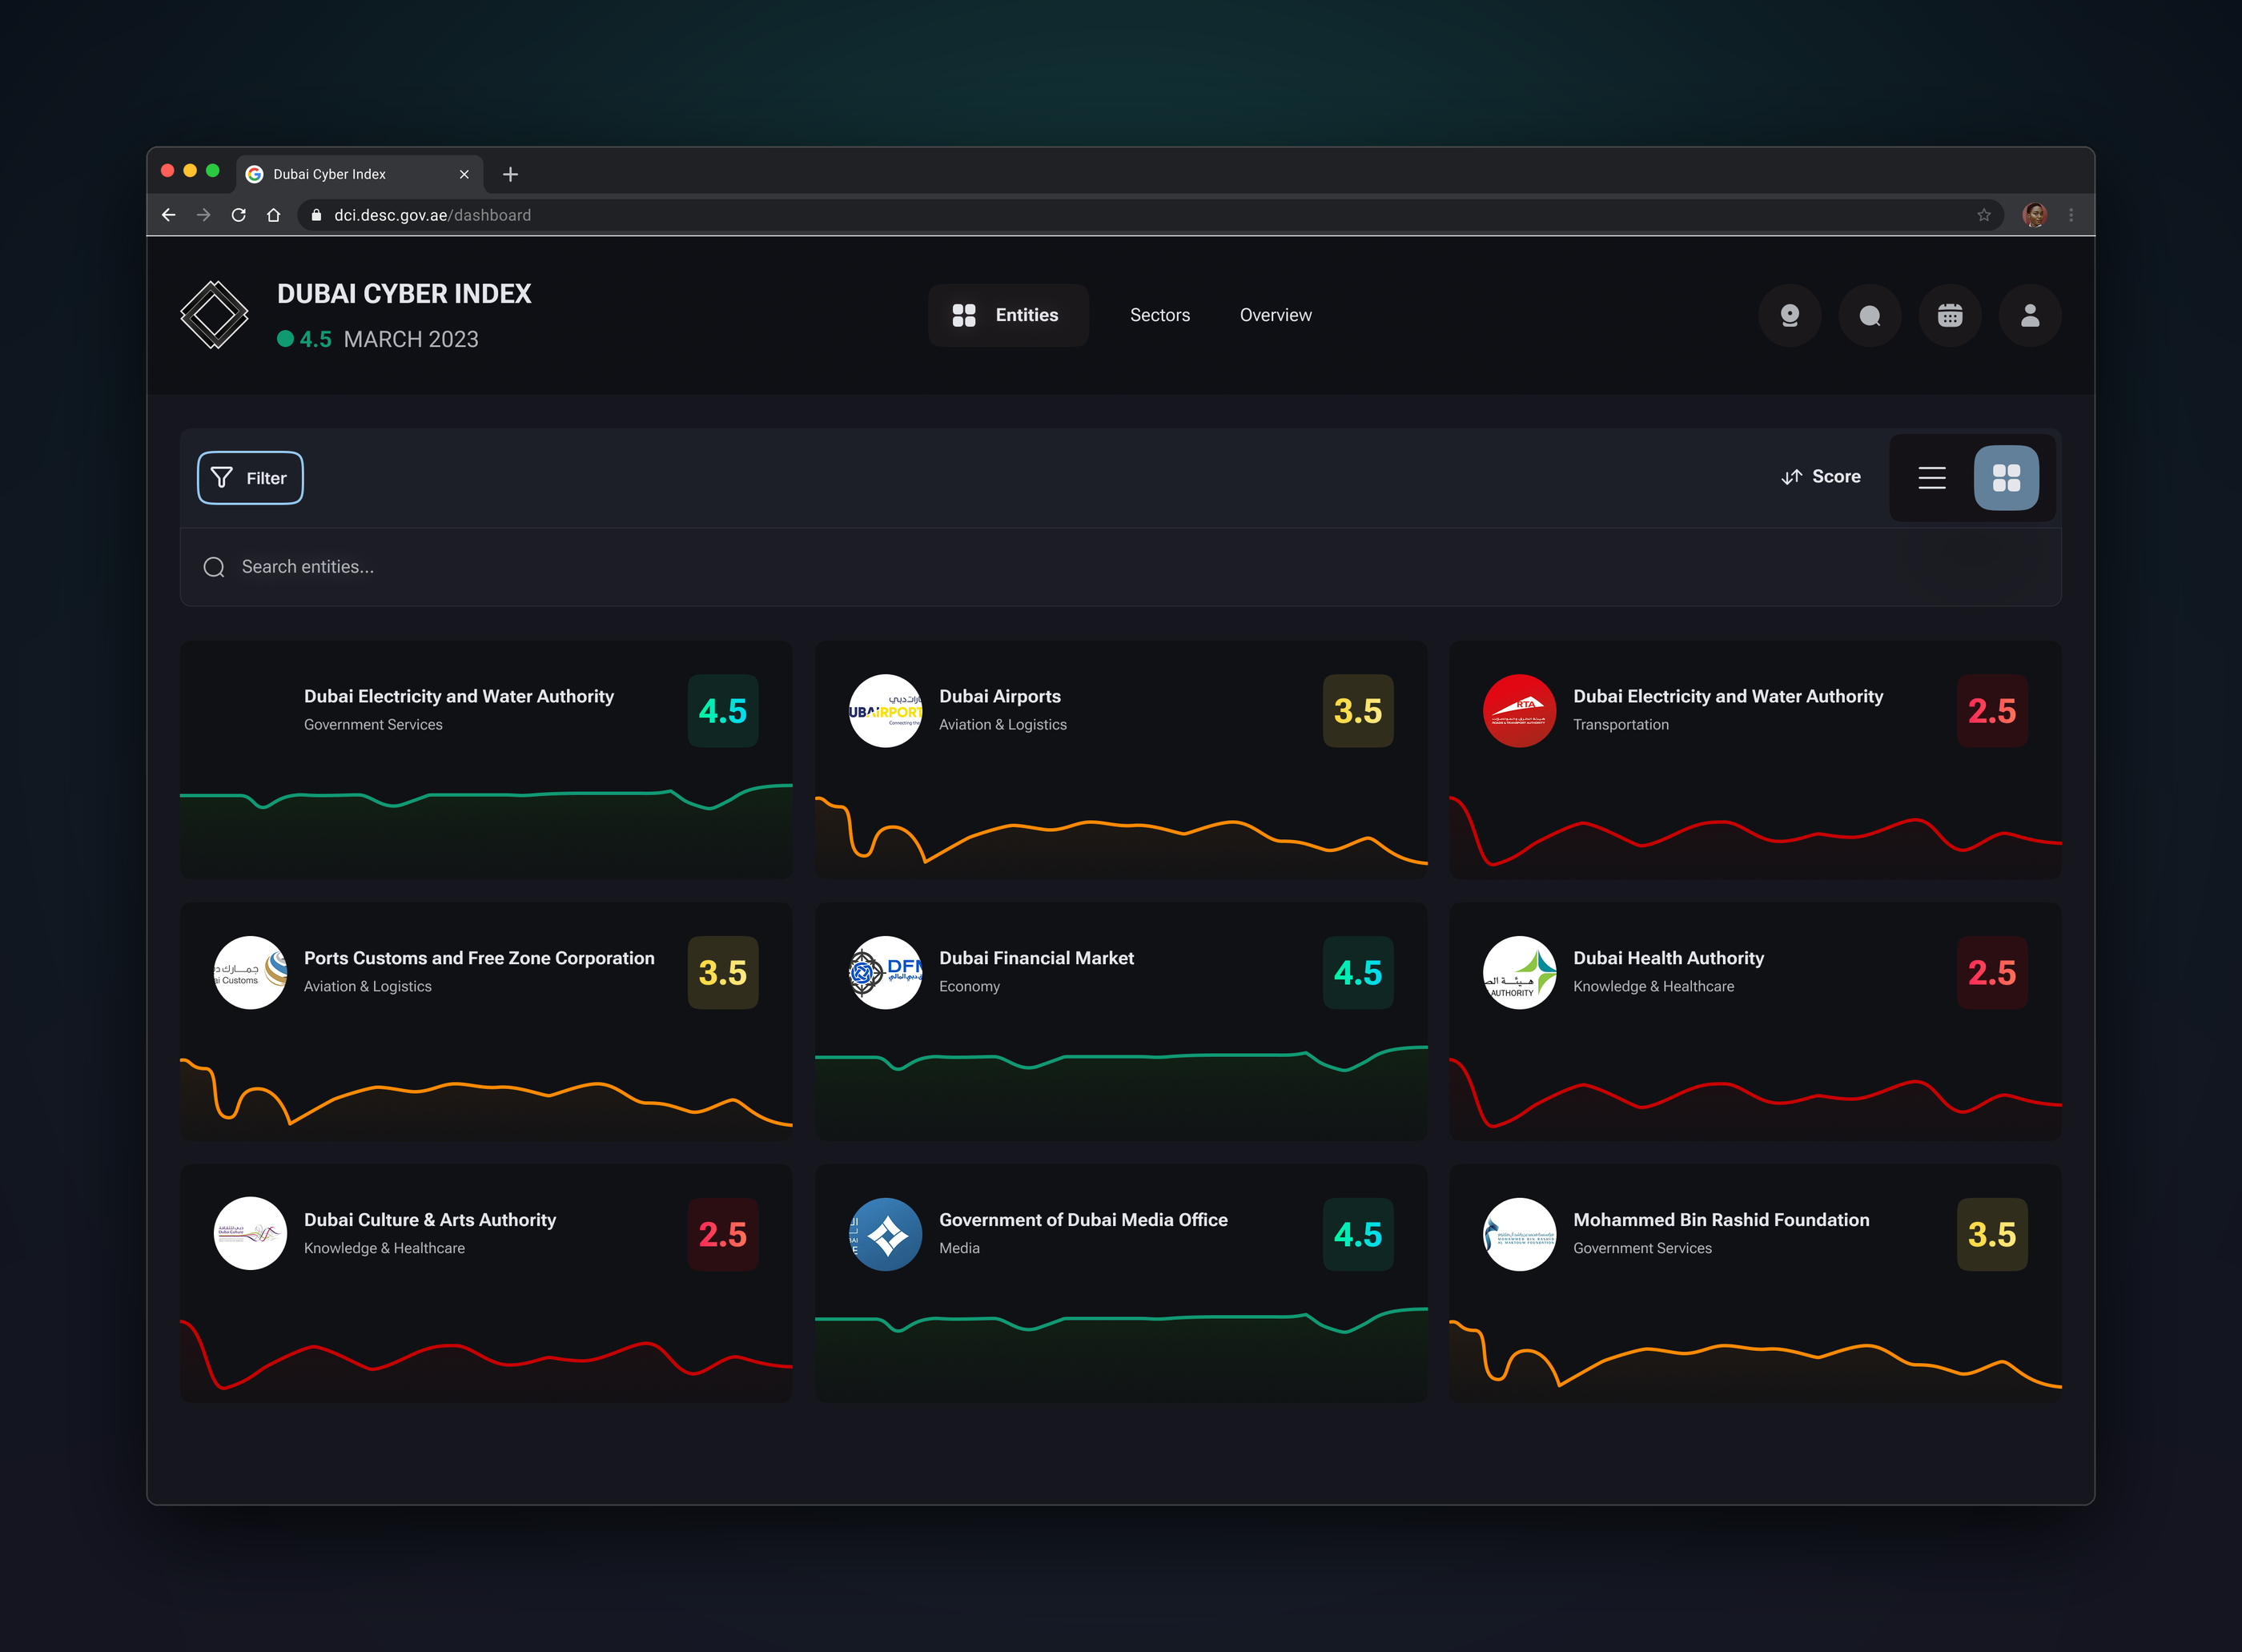Open the Government of Dubai Media Office title
The height and width of the screenshot is (1652, 2242).
pos(1083,1220)
